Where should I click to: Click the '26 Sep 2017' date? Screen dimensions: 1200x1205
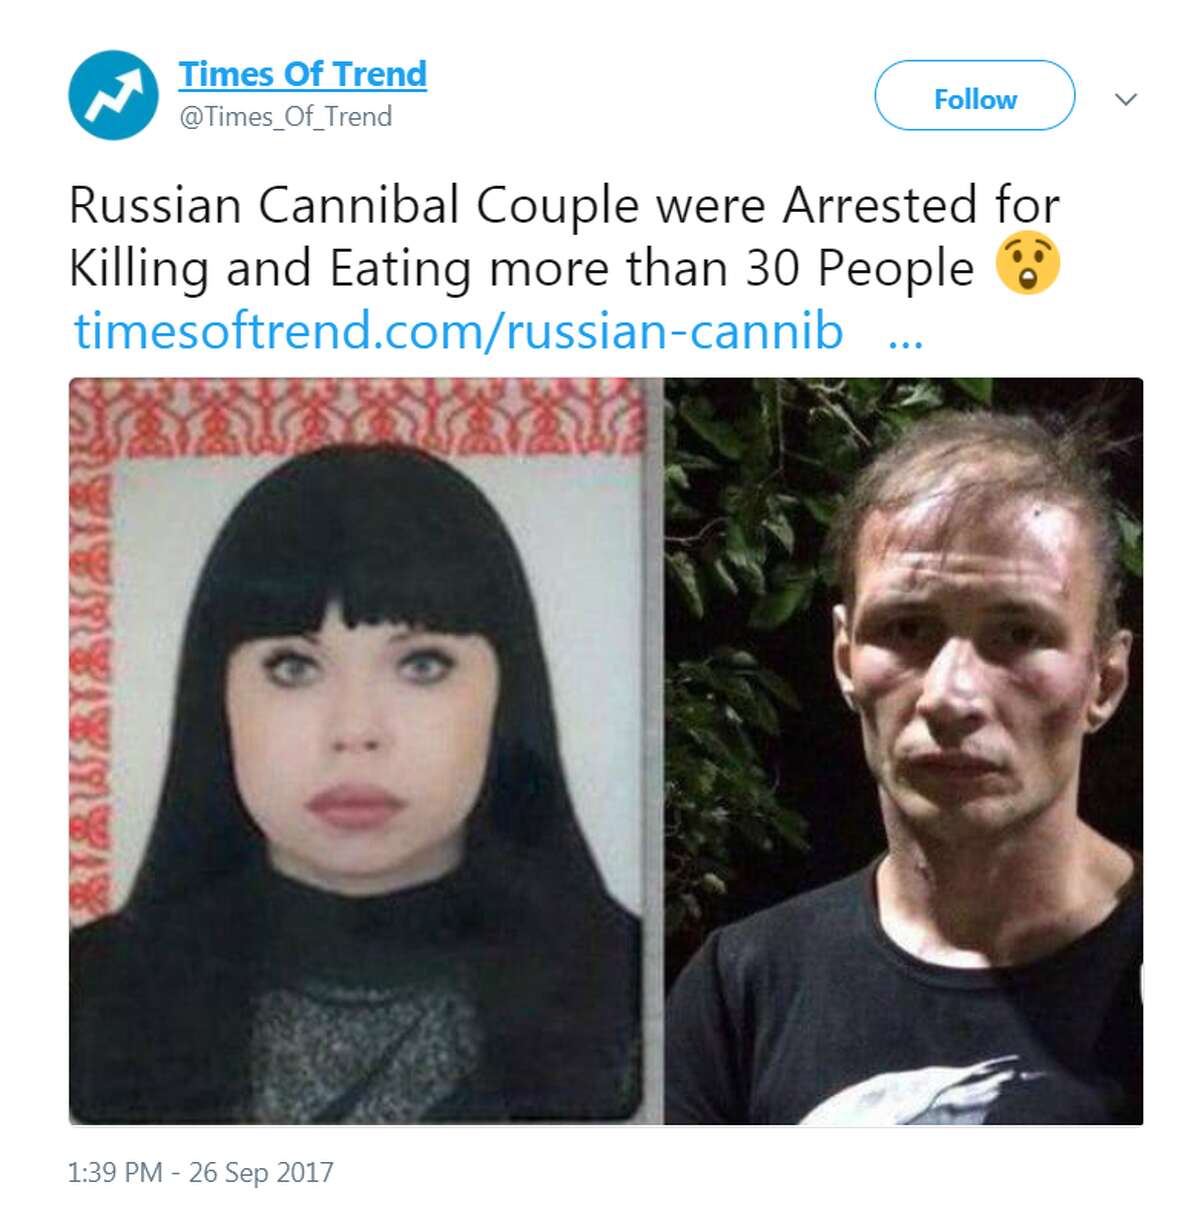[261, 1172]
